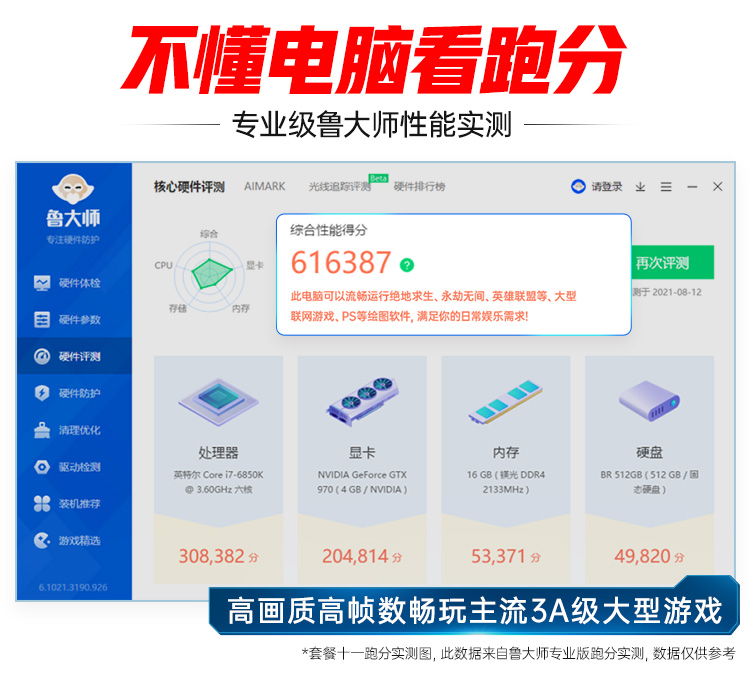Select 硬件评测 gauge icon in sidebar

pyautogui.click(x=42, y=356)
